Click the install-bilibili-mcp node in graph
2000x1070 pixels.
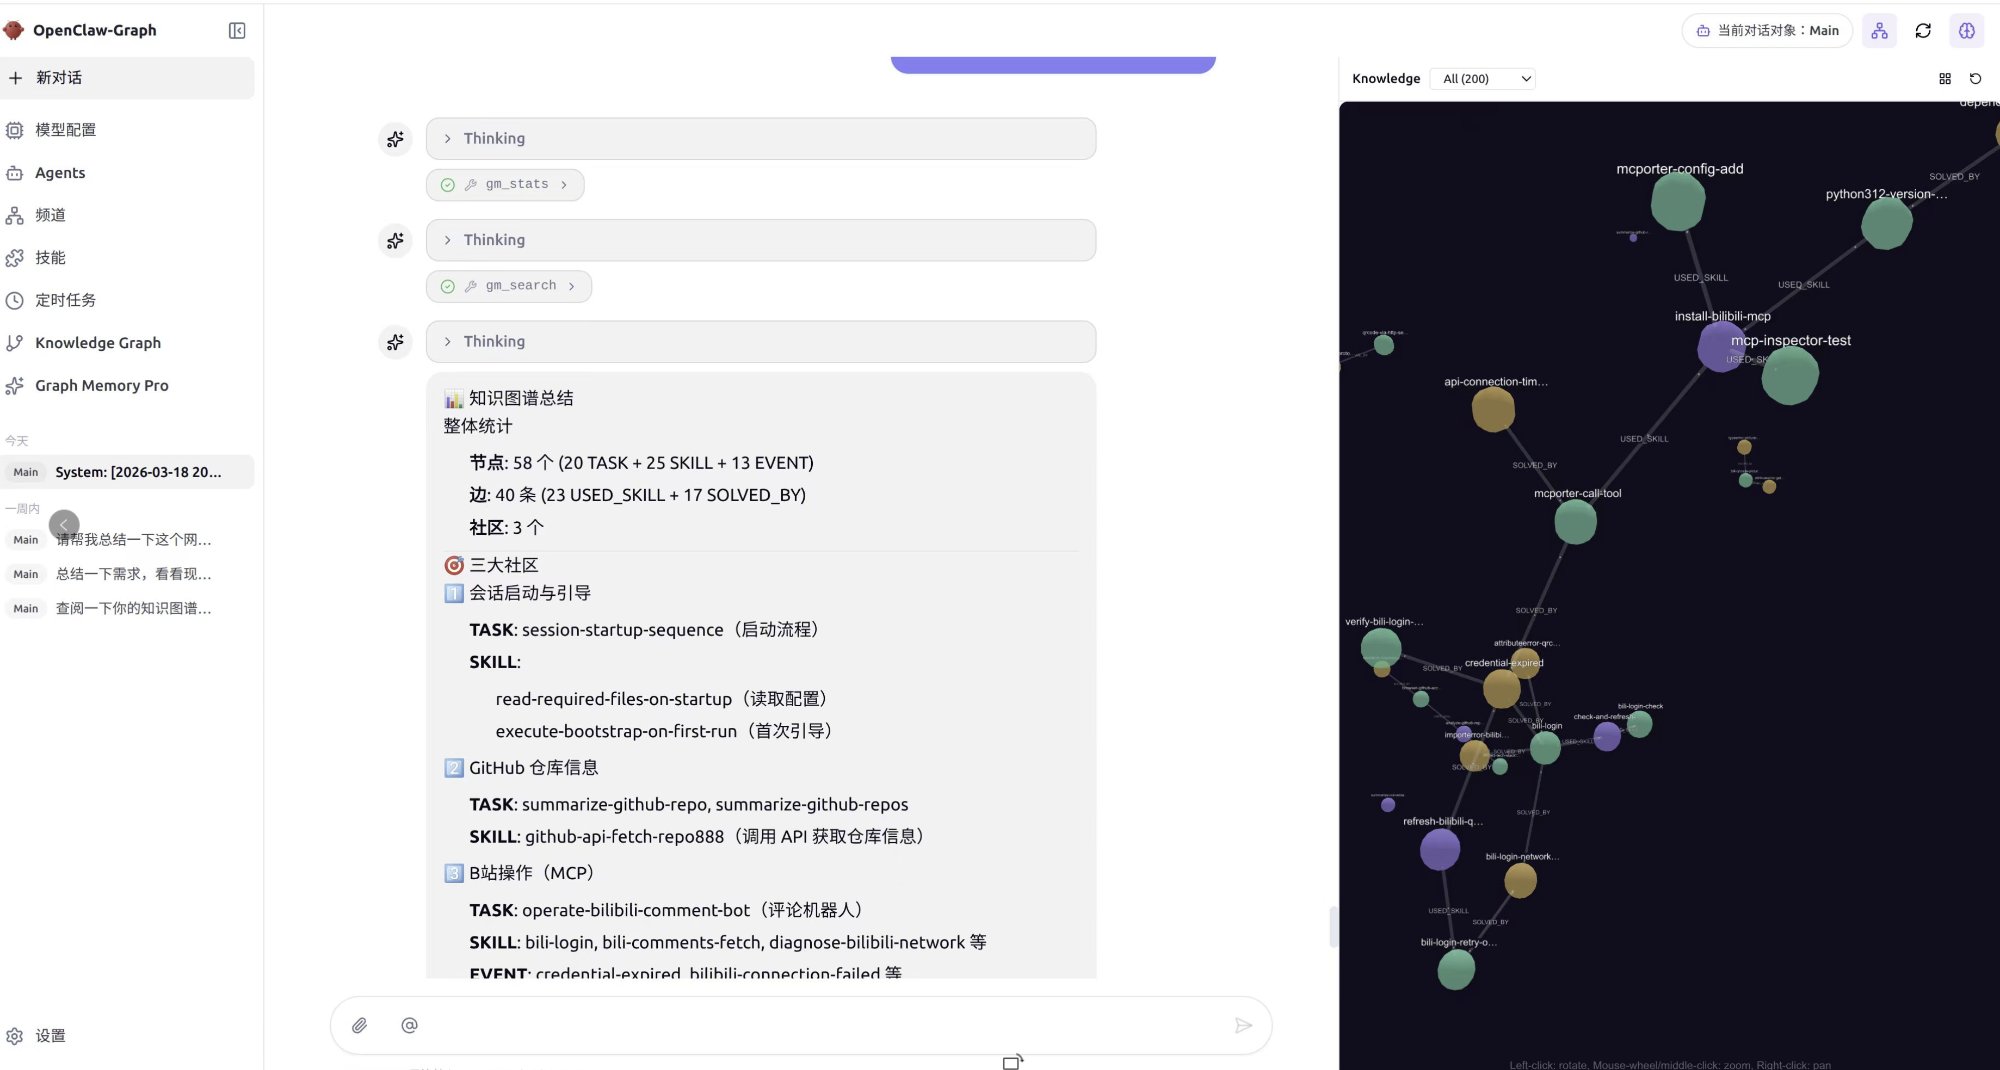click(1721, 347)
